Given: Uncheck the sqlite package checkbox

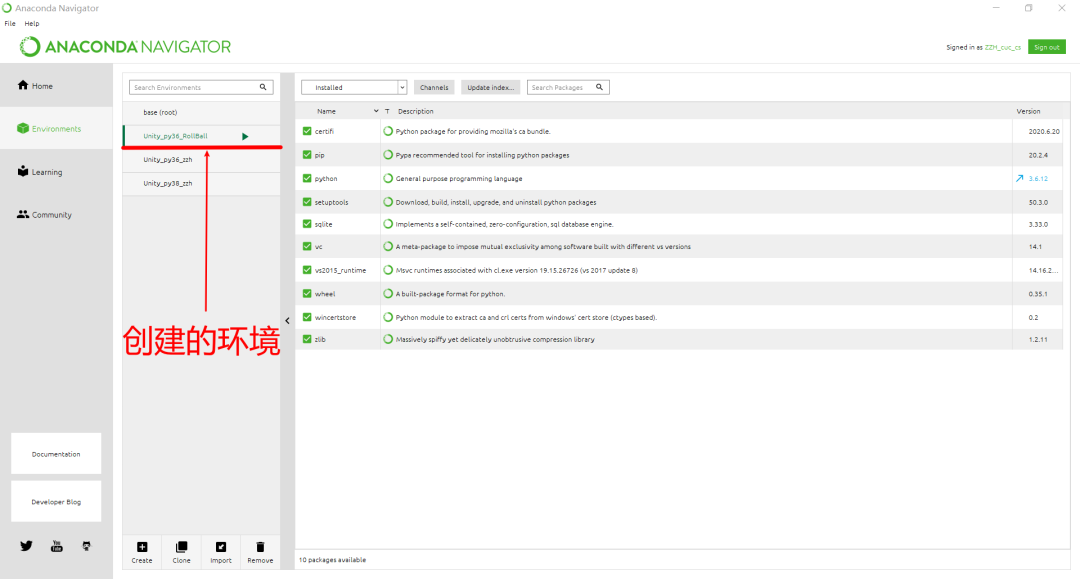Looking at the screenshot, I should click(307, 224).
